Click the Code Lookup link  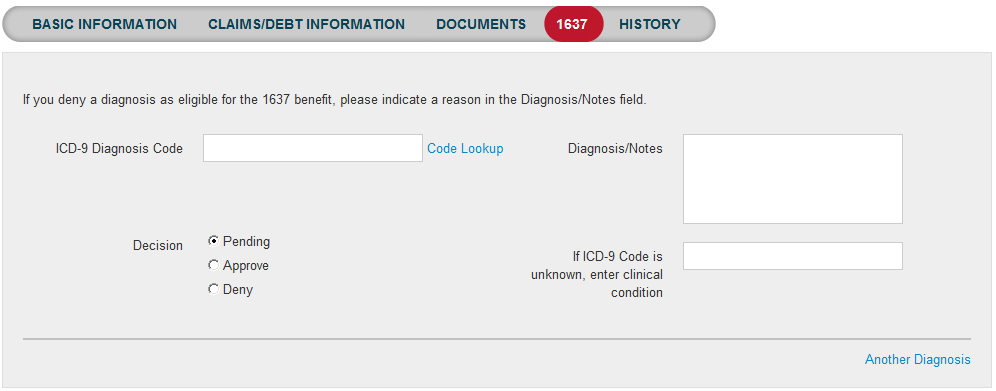pos(465,149)
